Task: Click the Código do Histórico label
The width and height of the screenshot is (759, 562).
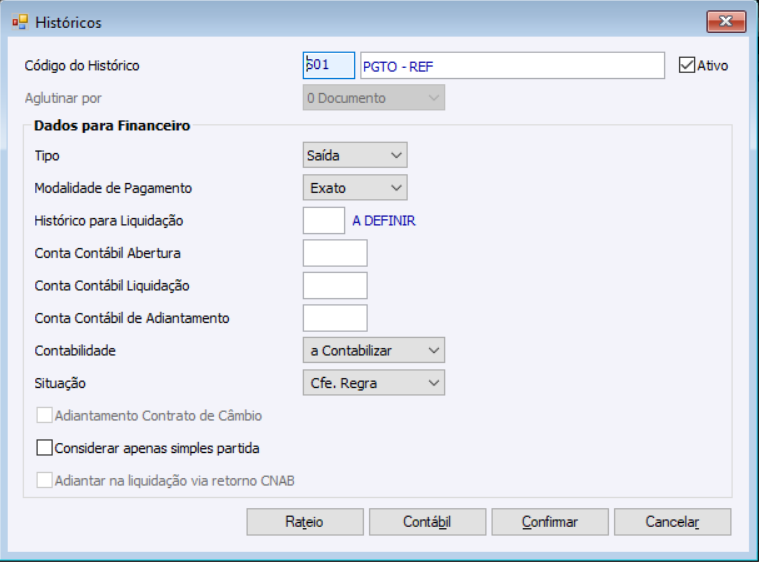Action: (x=82, y=65)
